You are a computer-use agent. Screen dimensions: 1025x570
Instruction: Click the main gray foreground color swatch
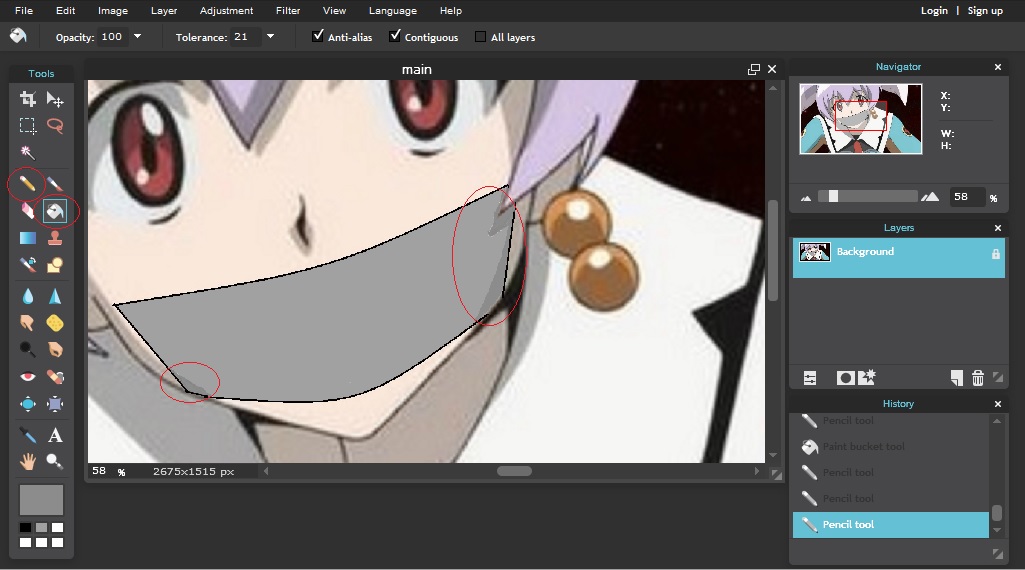(x=41, y=499)
